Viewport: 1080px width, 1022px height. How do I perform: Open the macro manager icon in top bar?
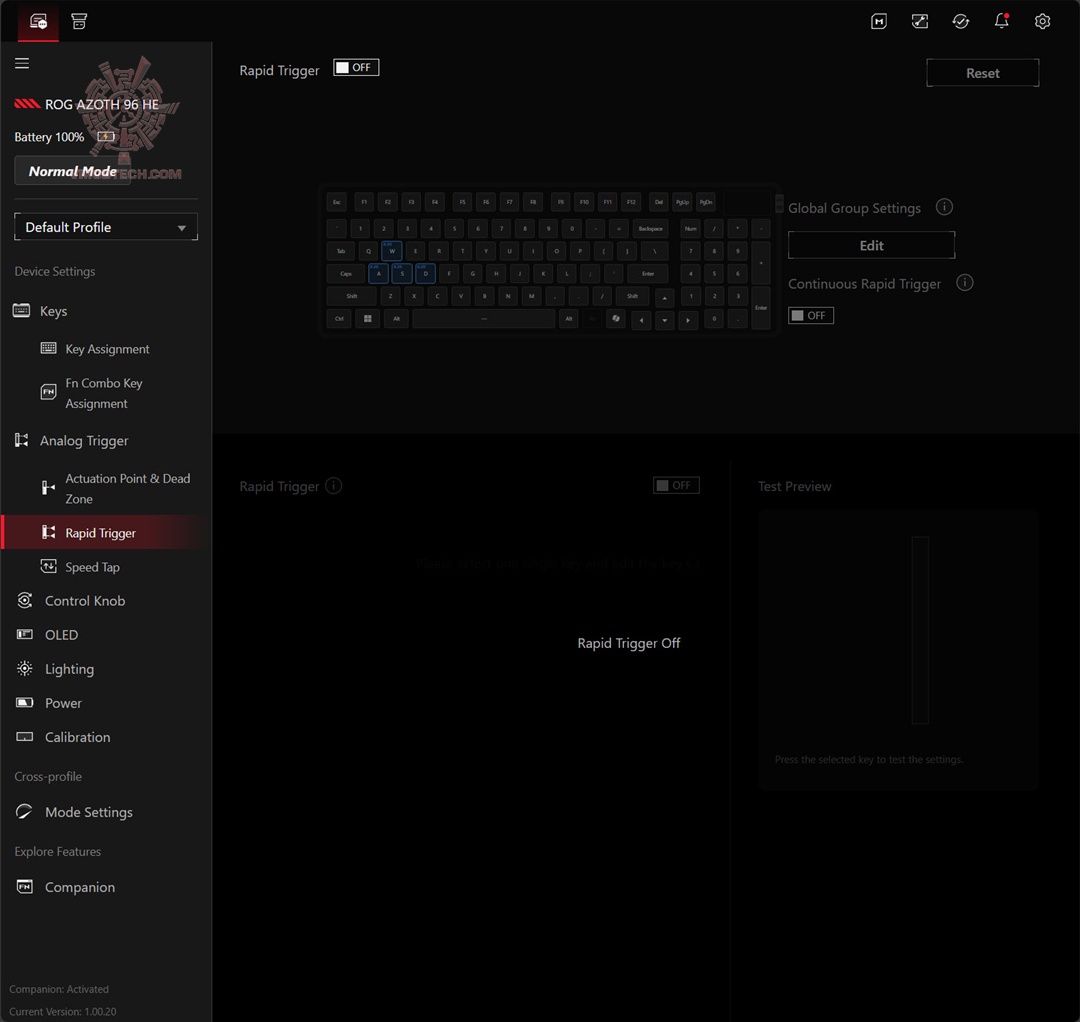click(x=879, y=21)
